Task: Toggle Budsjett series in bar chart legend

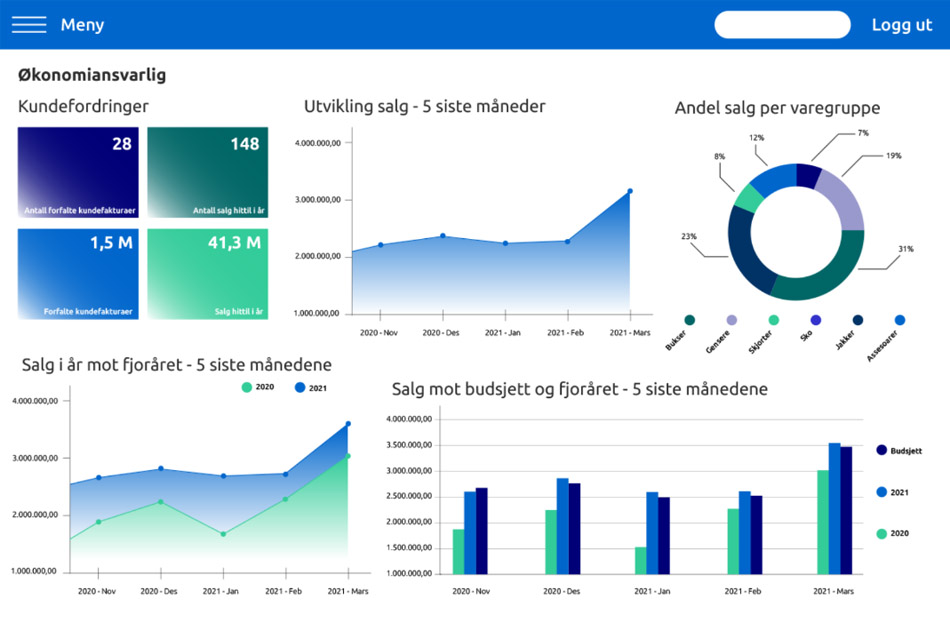Action: point(882,450)
